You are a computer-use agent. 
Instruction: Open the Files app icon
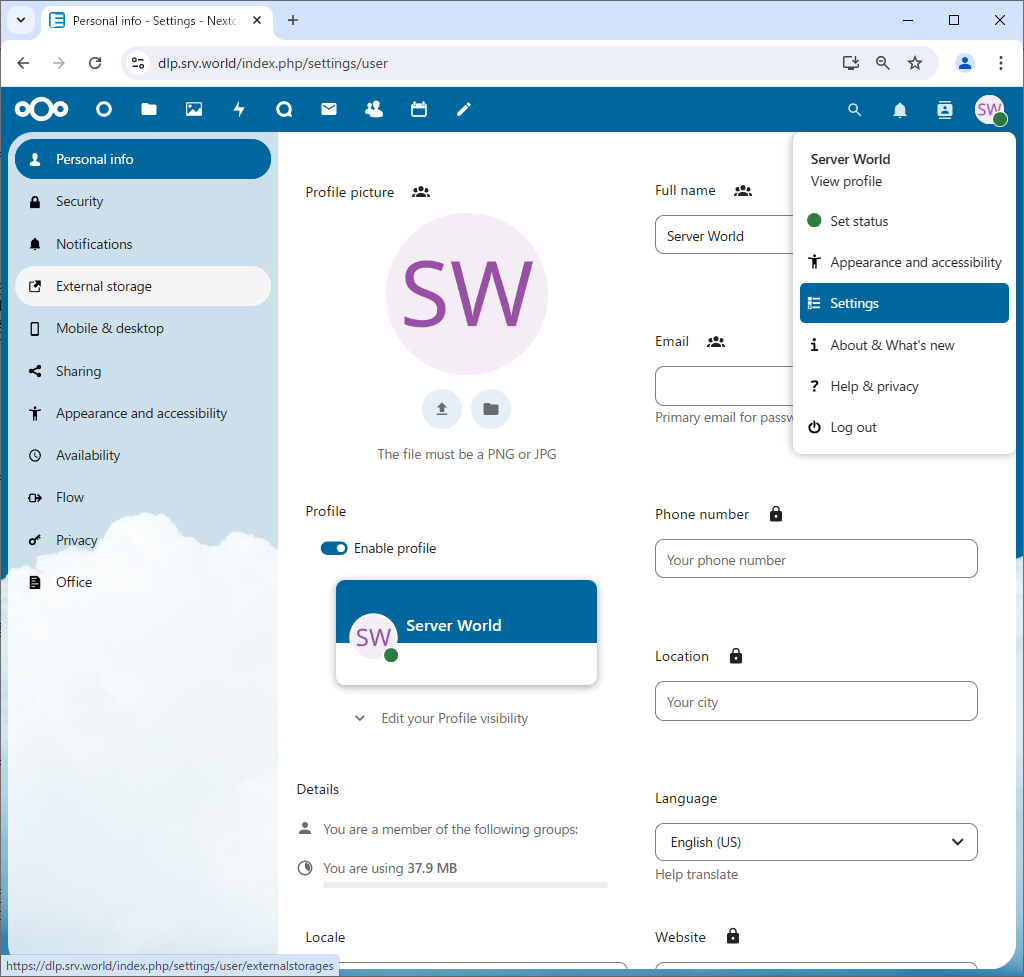click(149, 110)
